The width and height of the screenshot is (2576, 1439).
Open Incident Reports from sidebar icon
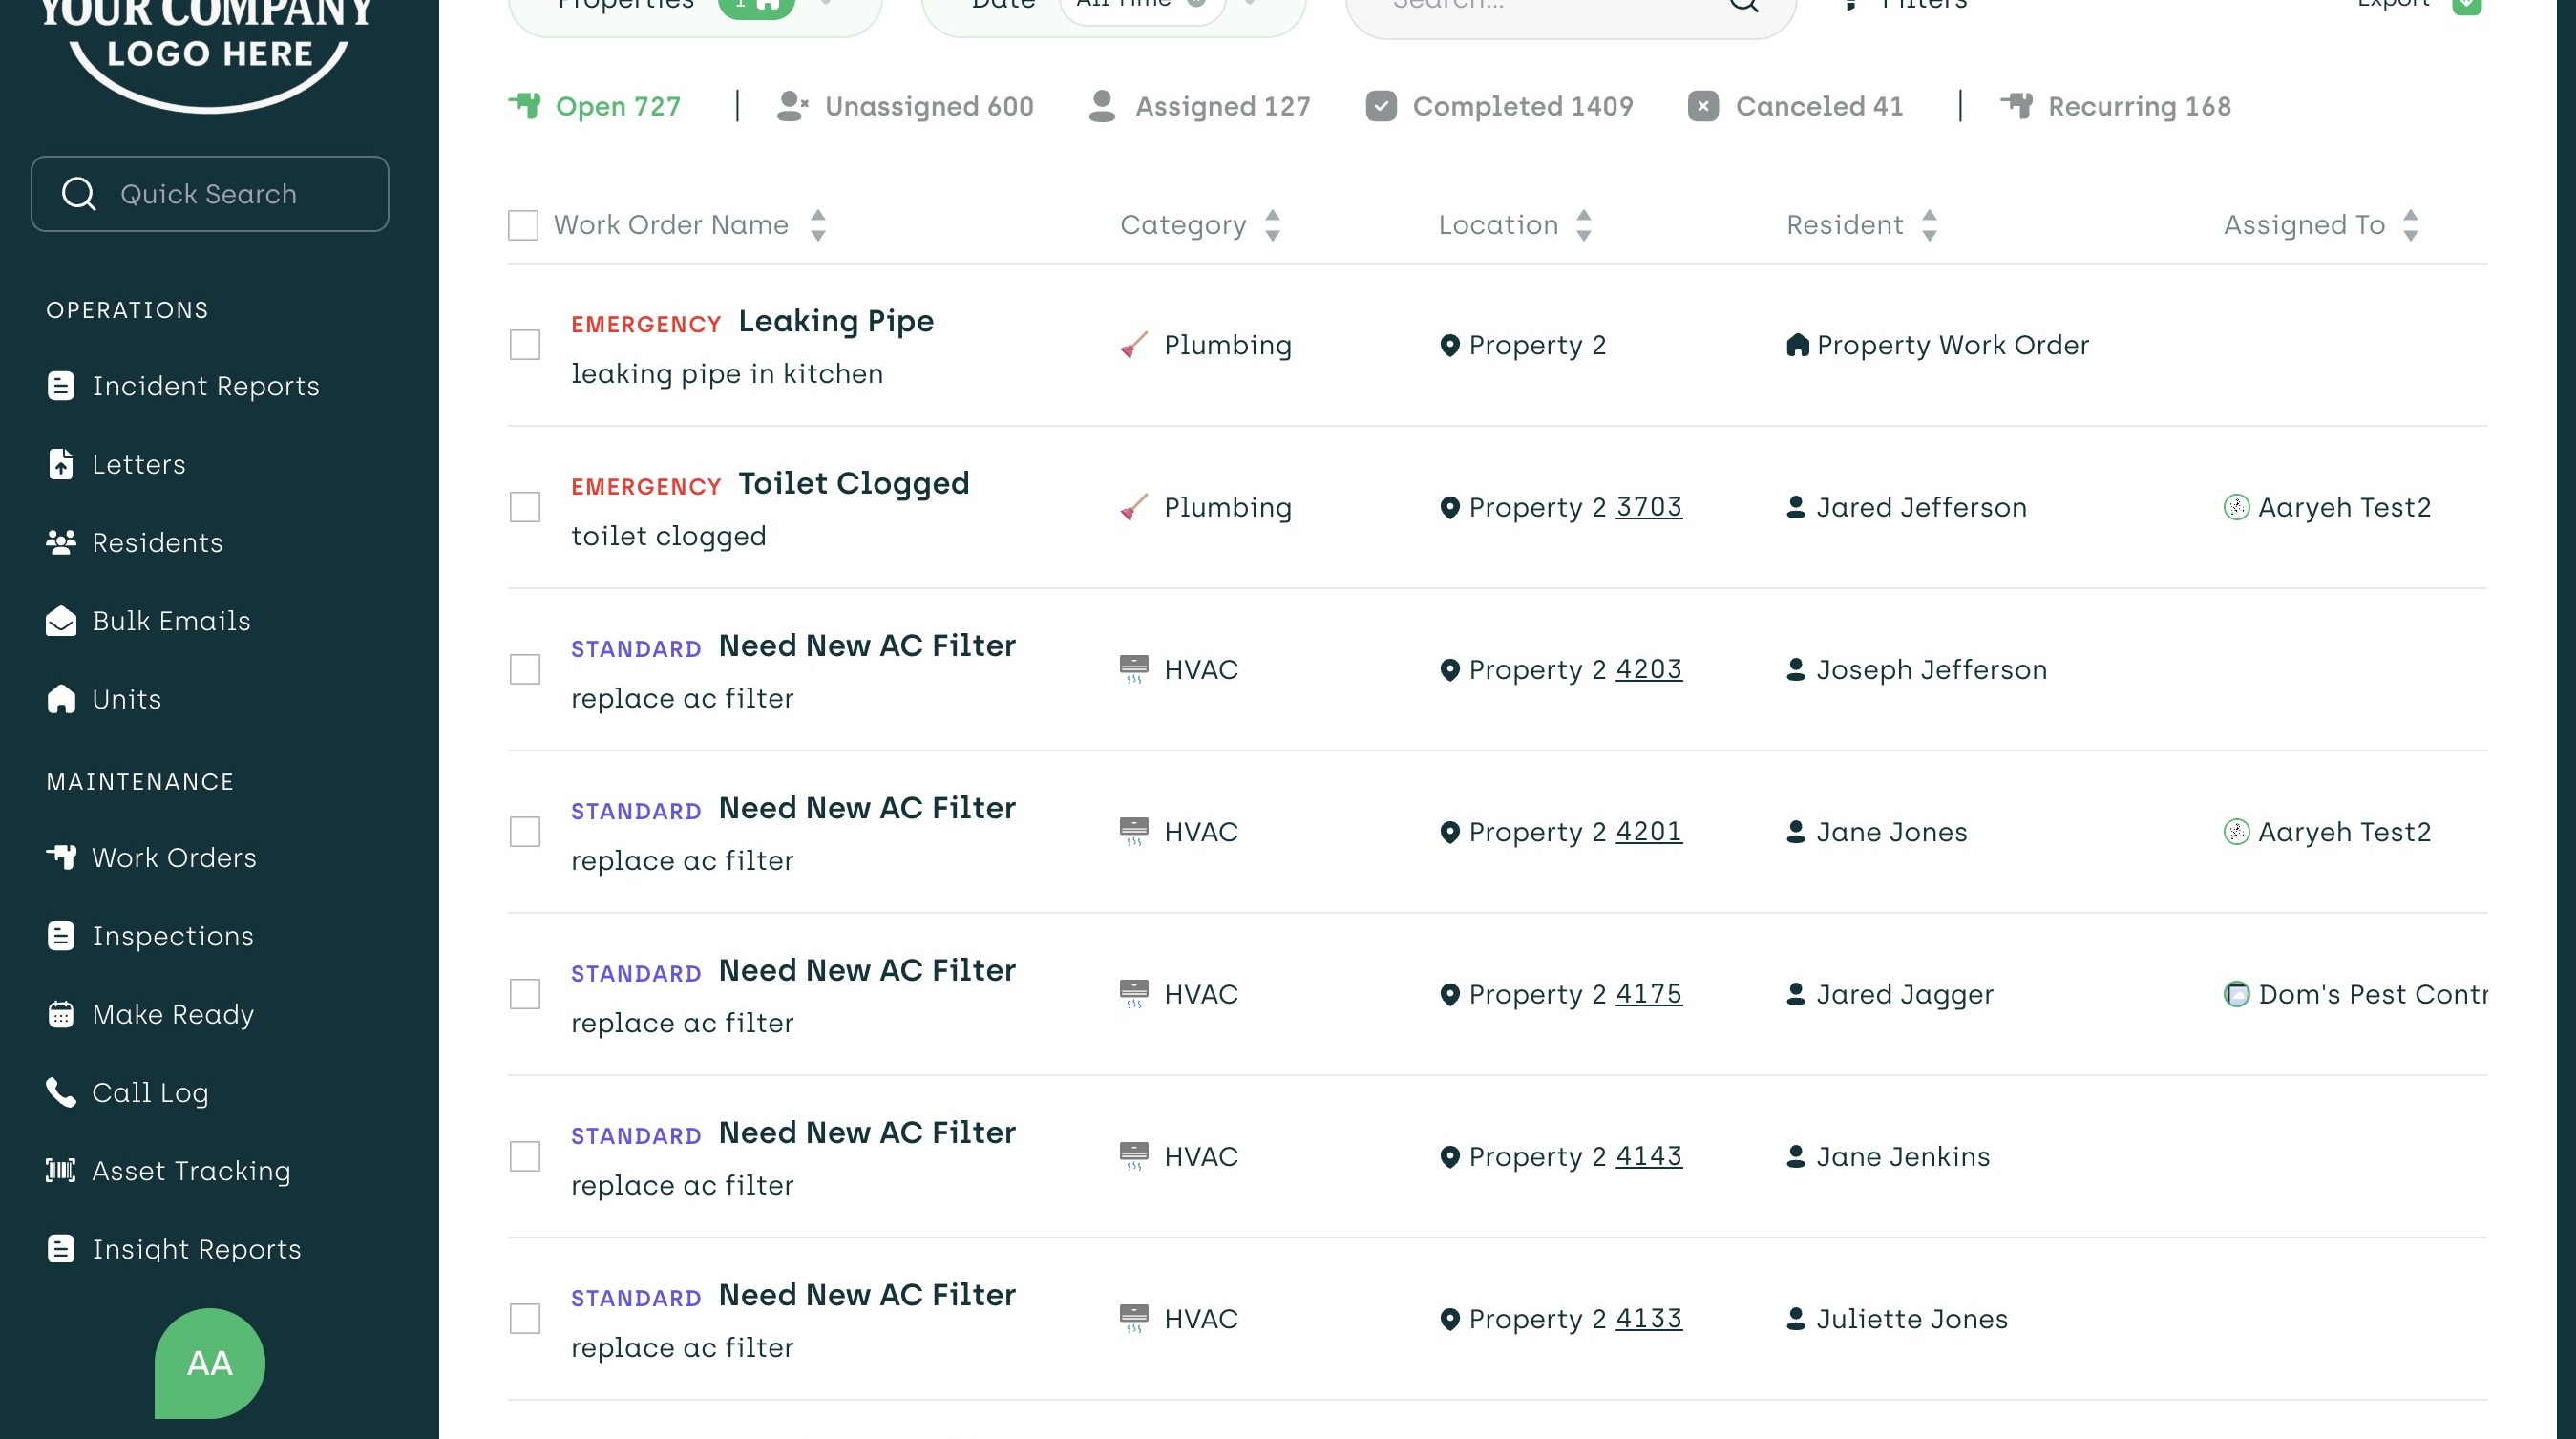[61, 386]
